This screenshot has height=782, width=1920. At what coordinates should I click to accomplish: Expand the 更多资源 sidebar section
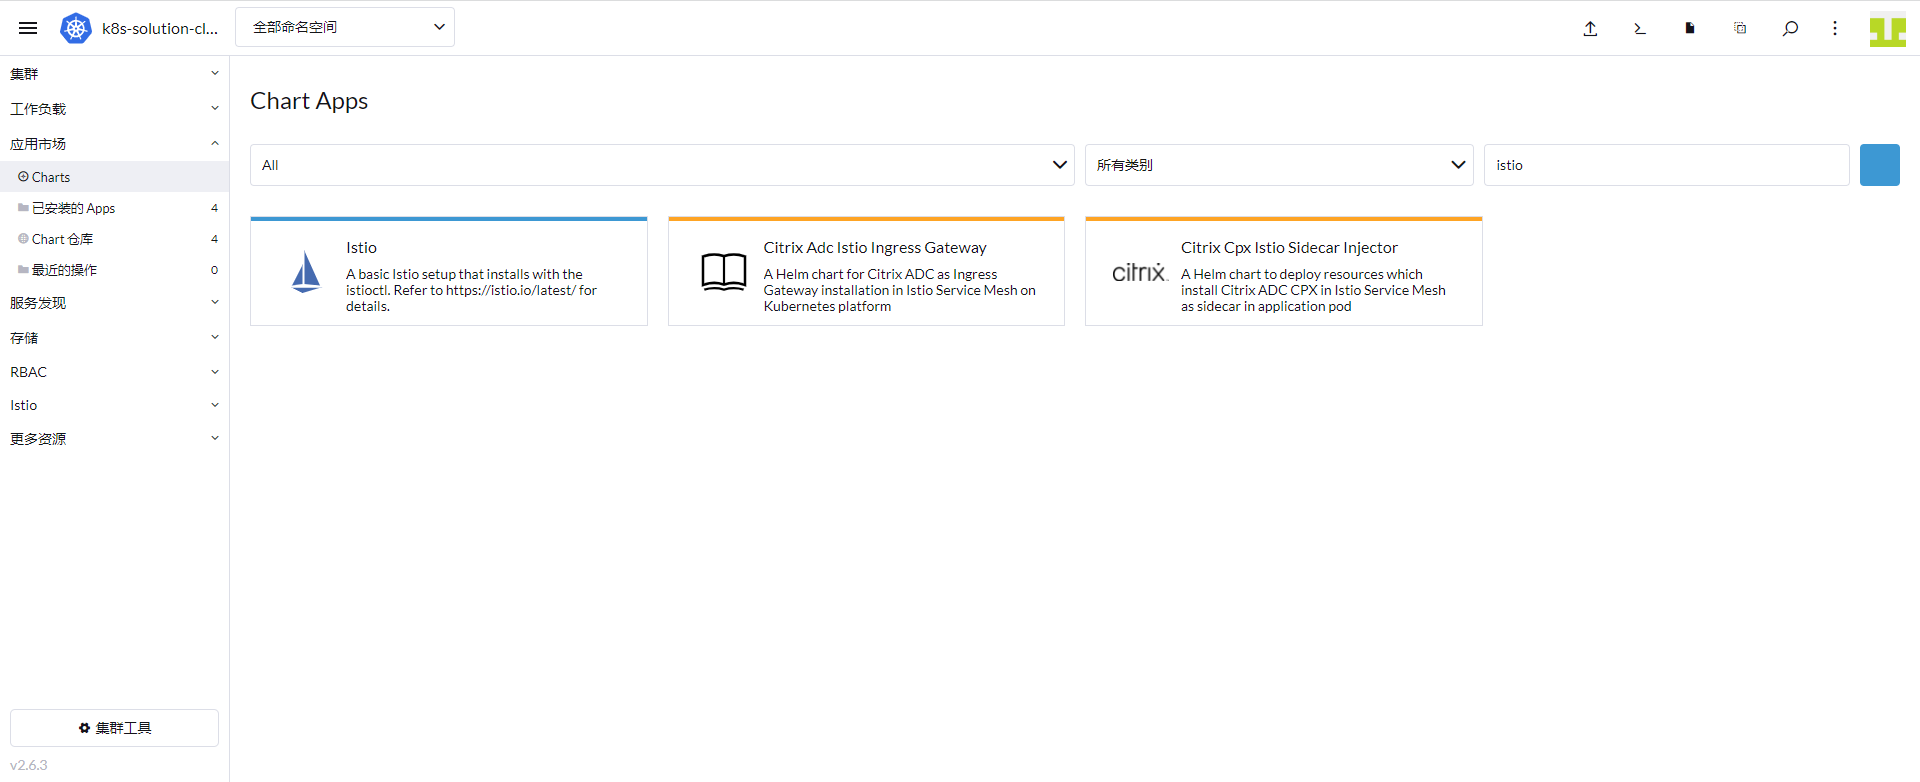pos(114,439)
